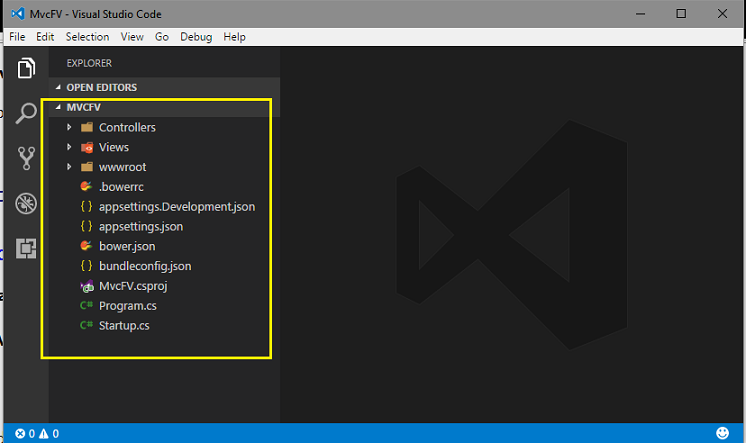The height and width of the screenshot is (443, 746).
Task: Open the Explorer view in the activity bar
Action: 26,68
